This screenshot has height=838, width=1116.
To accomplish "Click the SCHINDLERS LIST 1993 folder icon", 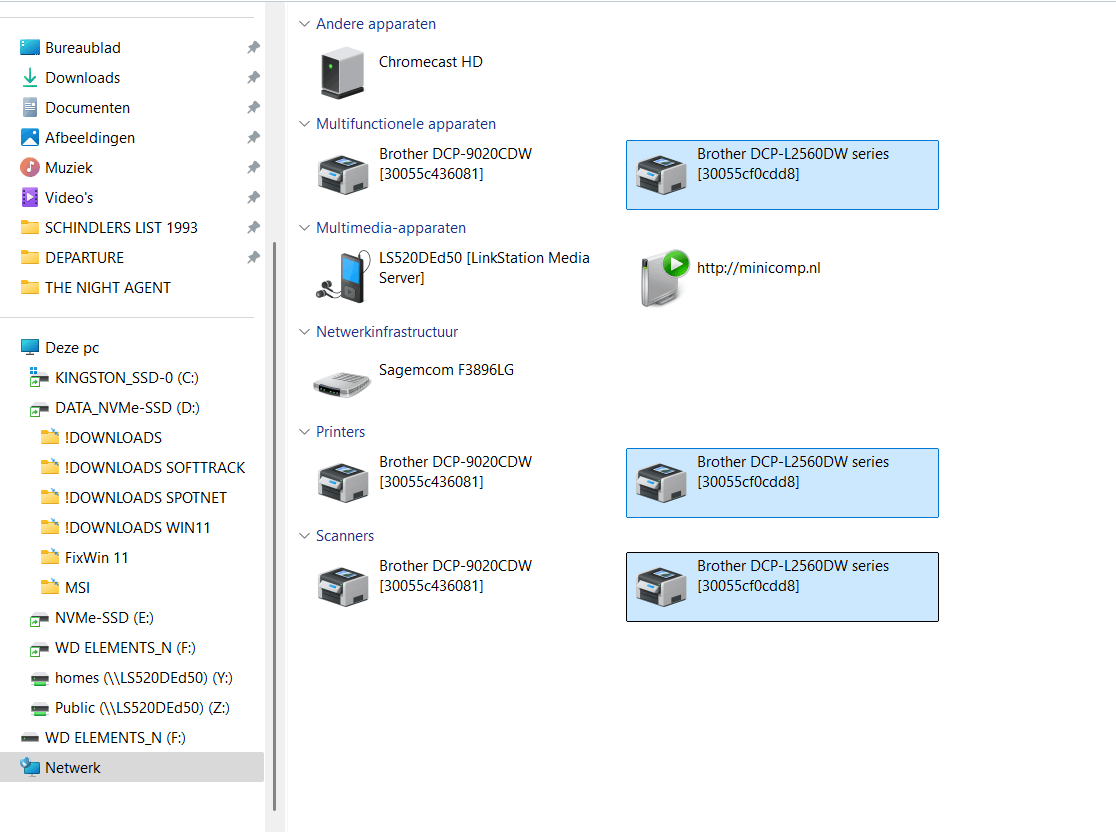I will tap(30, 227).
